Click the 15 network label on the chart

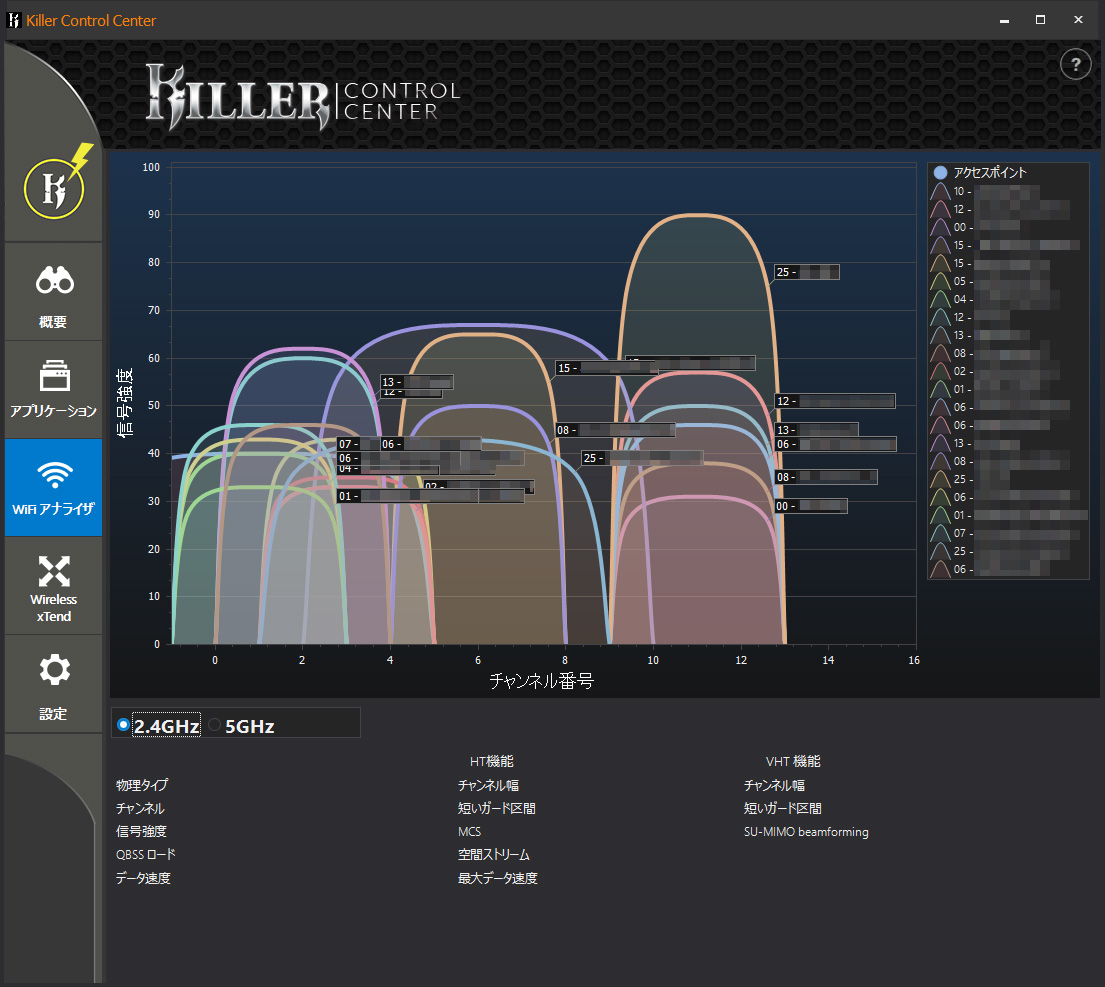pos(606,368)
